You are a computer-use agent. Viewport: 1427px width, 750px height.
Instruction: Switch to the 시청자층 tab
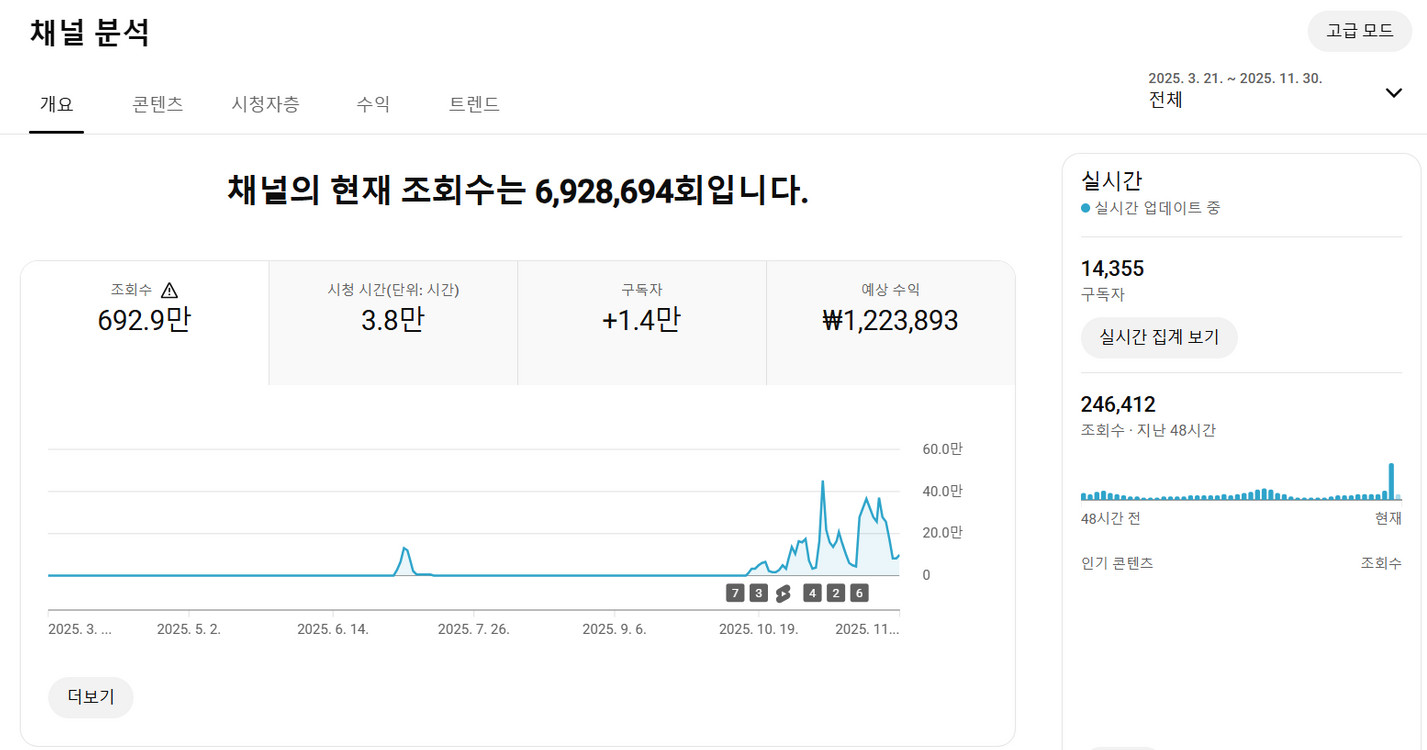pos(266,104)
